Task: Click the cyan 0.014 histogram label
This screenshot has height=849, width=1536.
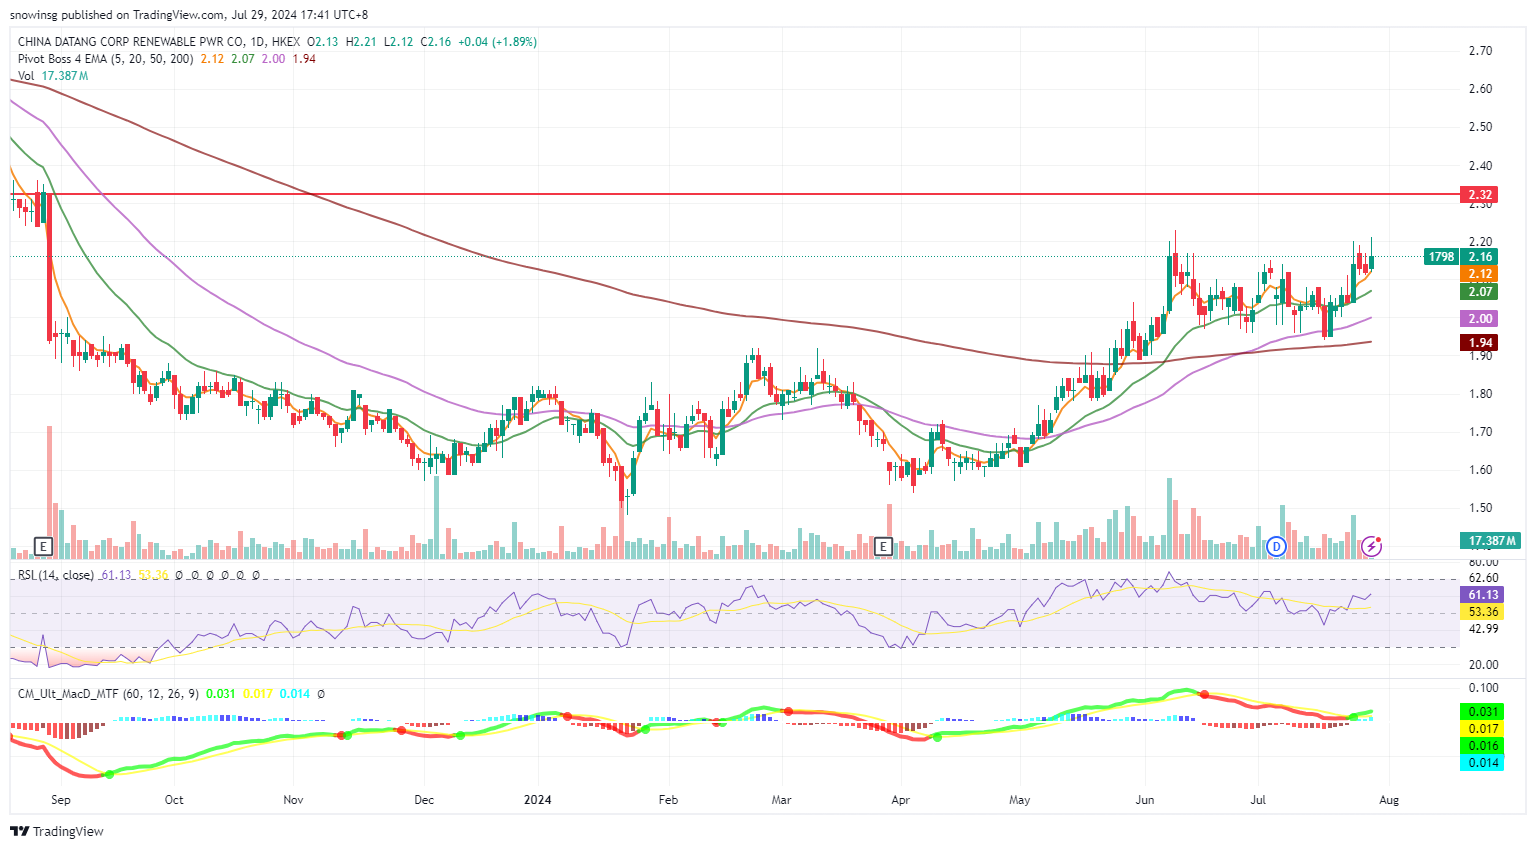Action: click(1484, 763)
